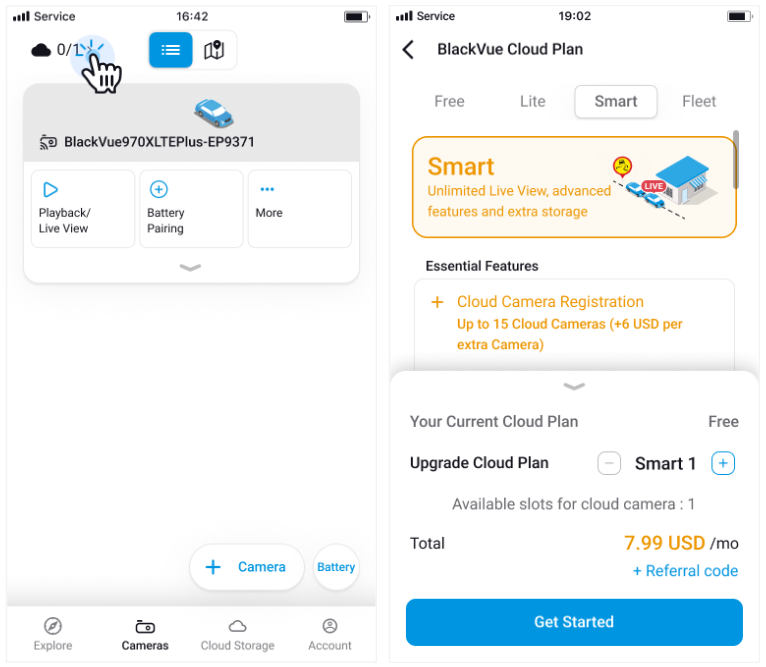Add a new Camera

(246, 567)
